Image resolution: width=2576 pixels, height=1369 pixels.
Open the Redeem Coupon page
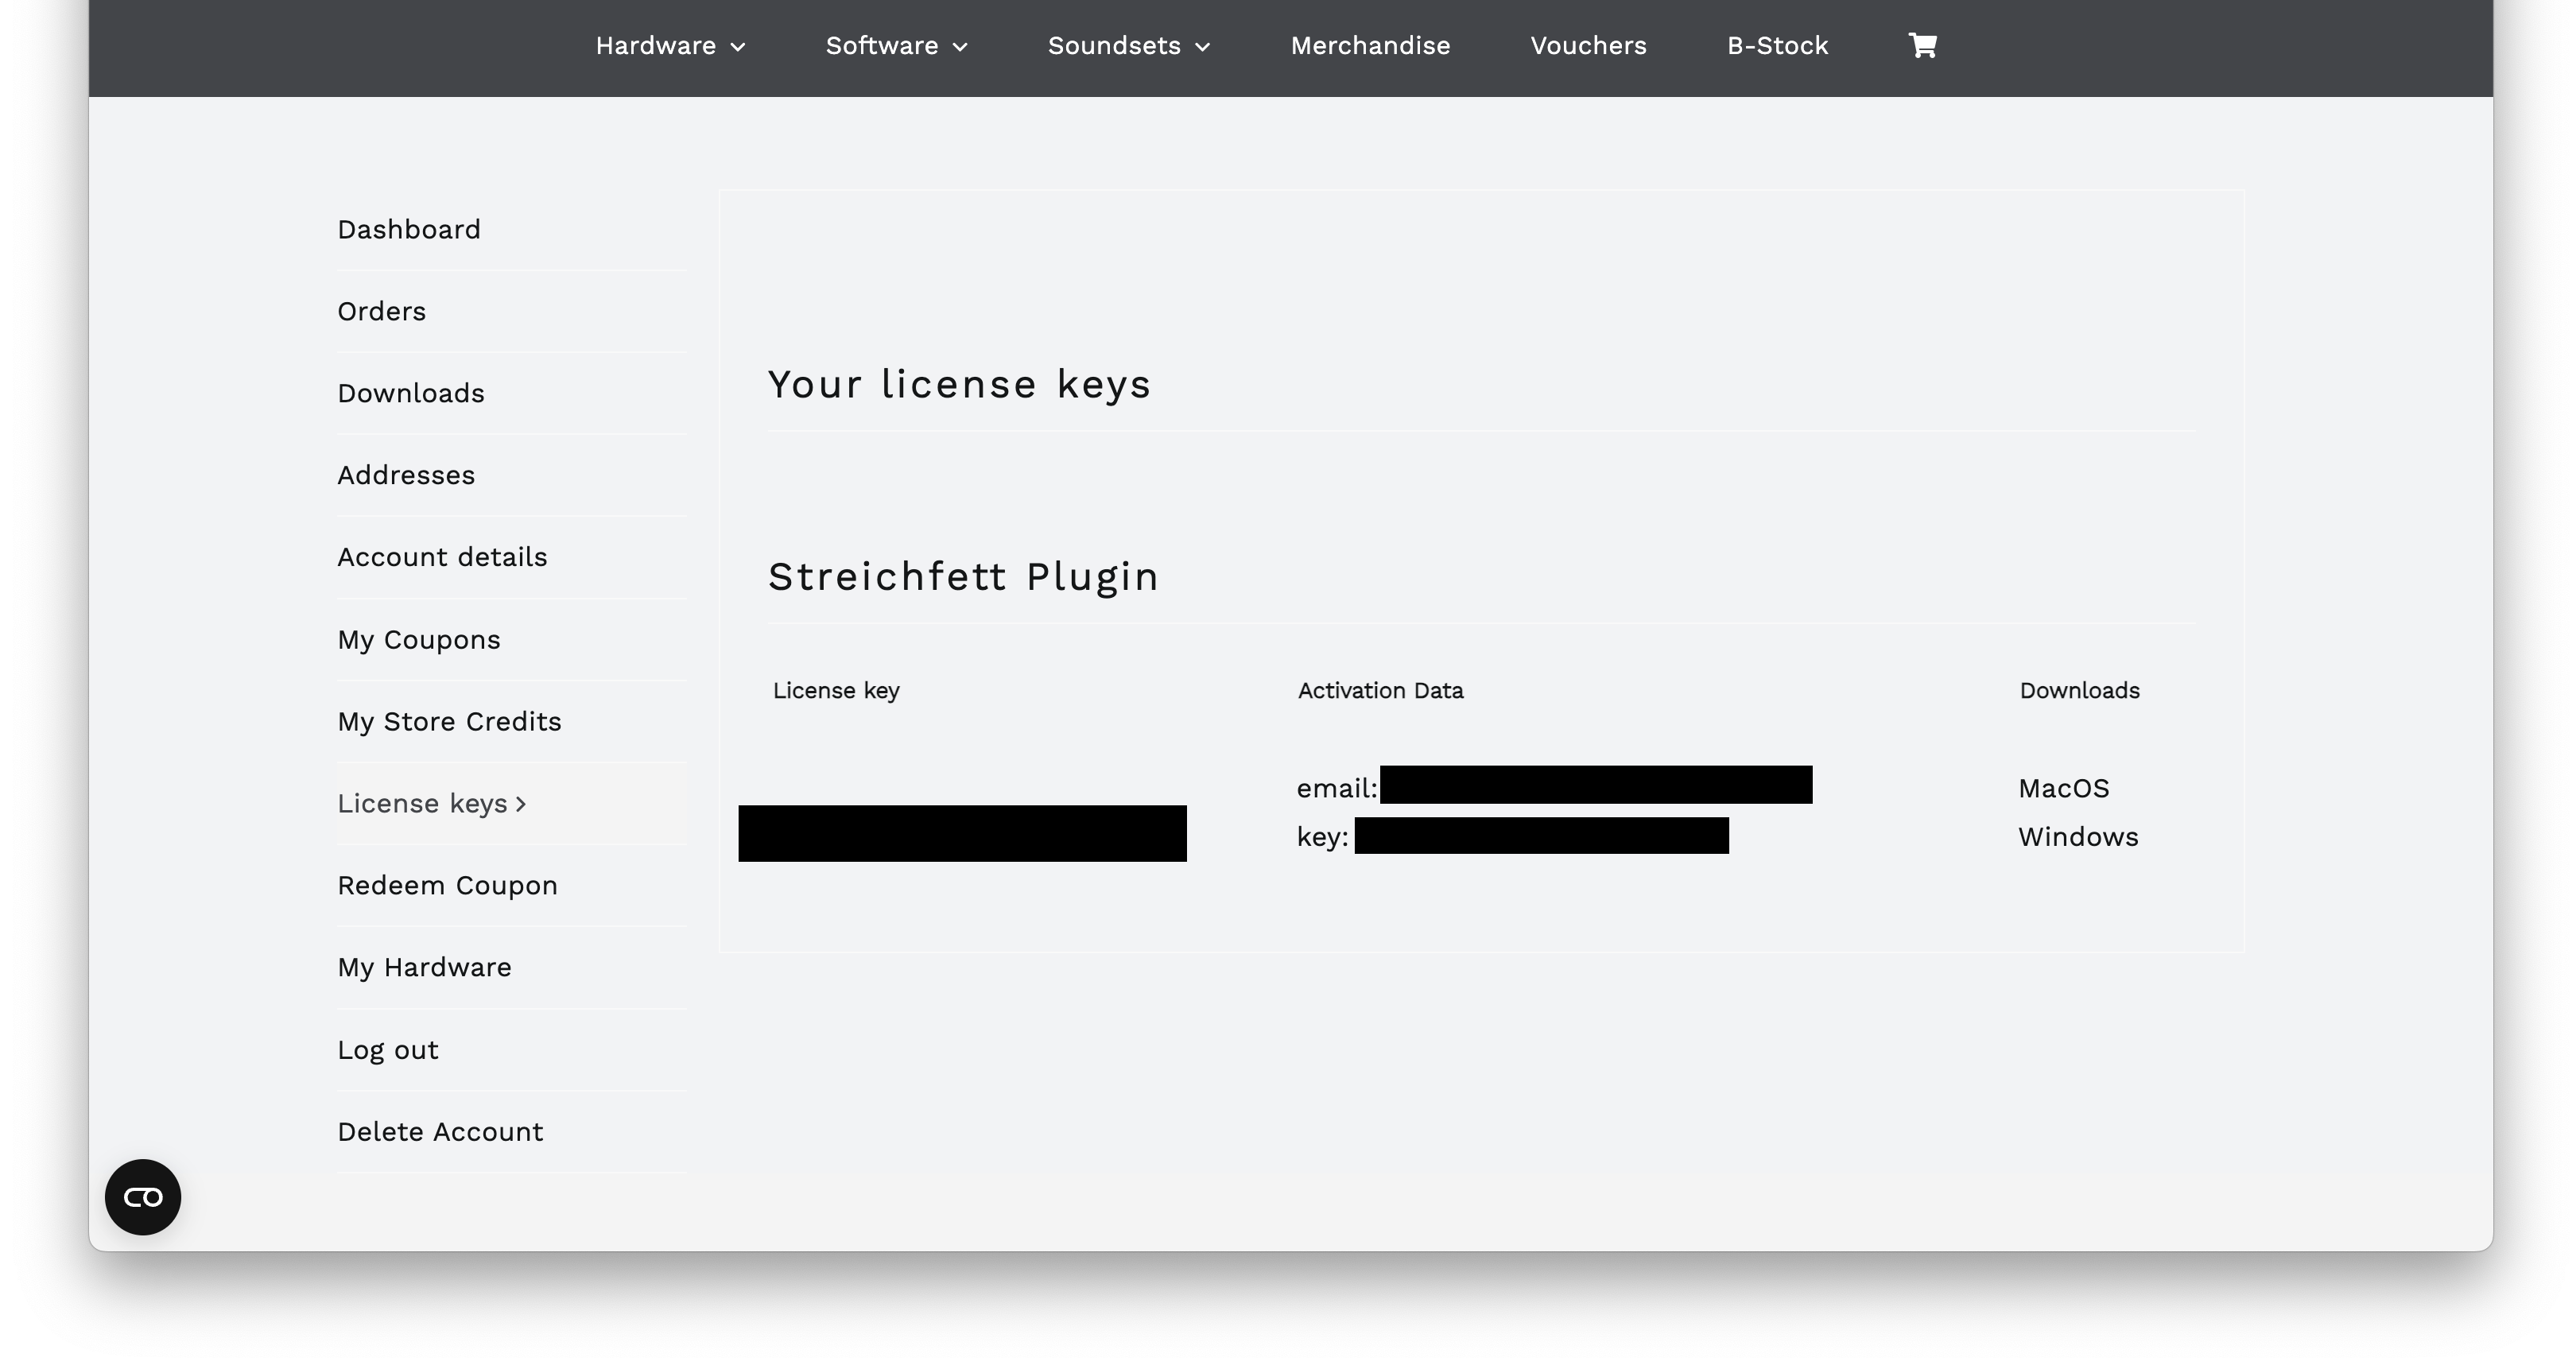coord(447,886)
